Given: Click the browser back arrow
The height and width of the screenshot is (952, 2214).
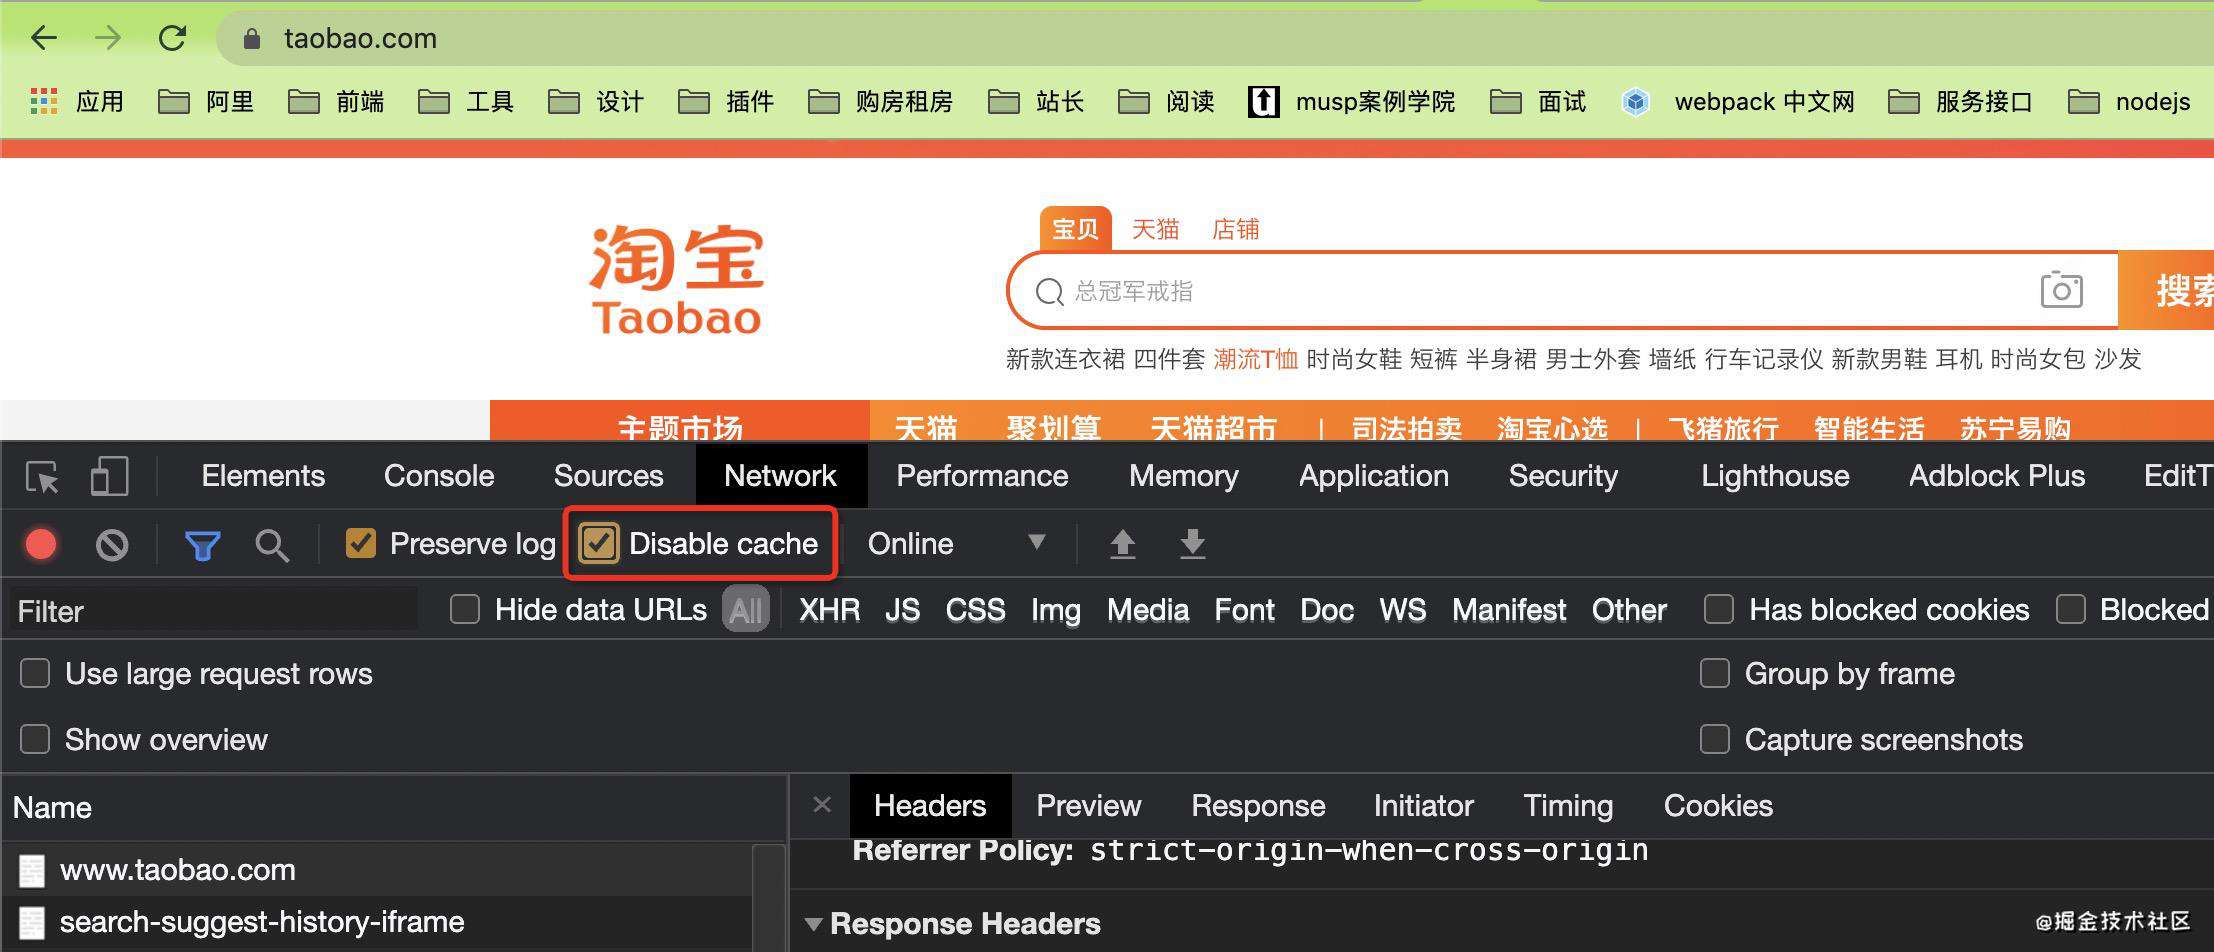Looking at the screenshot, I should pos(44,38).
